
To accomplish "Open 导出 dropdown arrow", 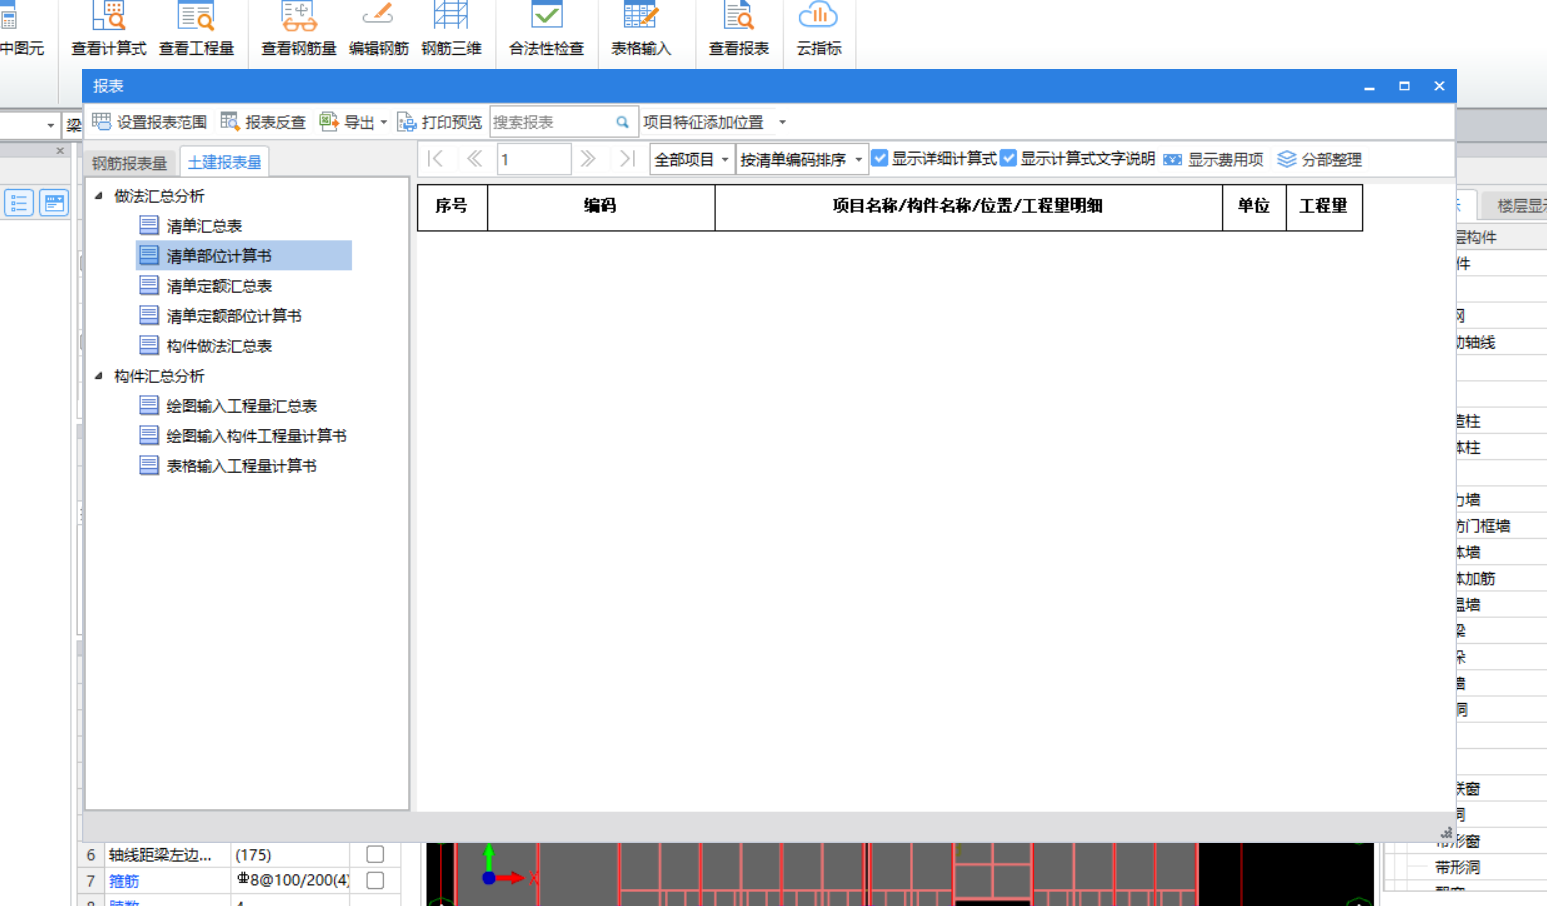I will [383, 123].
